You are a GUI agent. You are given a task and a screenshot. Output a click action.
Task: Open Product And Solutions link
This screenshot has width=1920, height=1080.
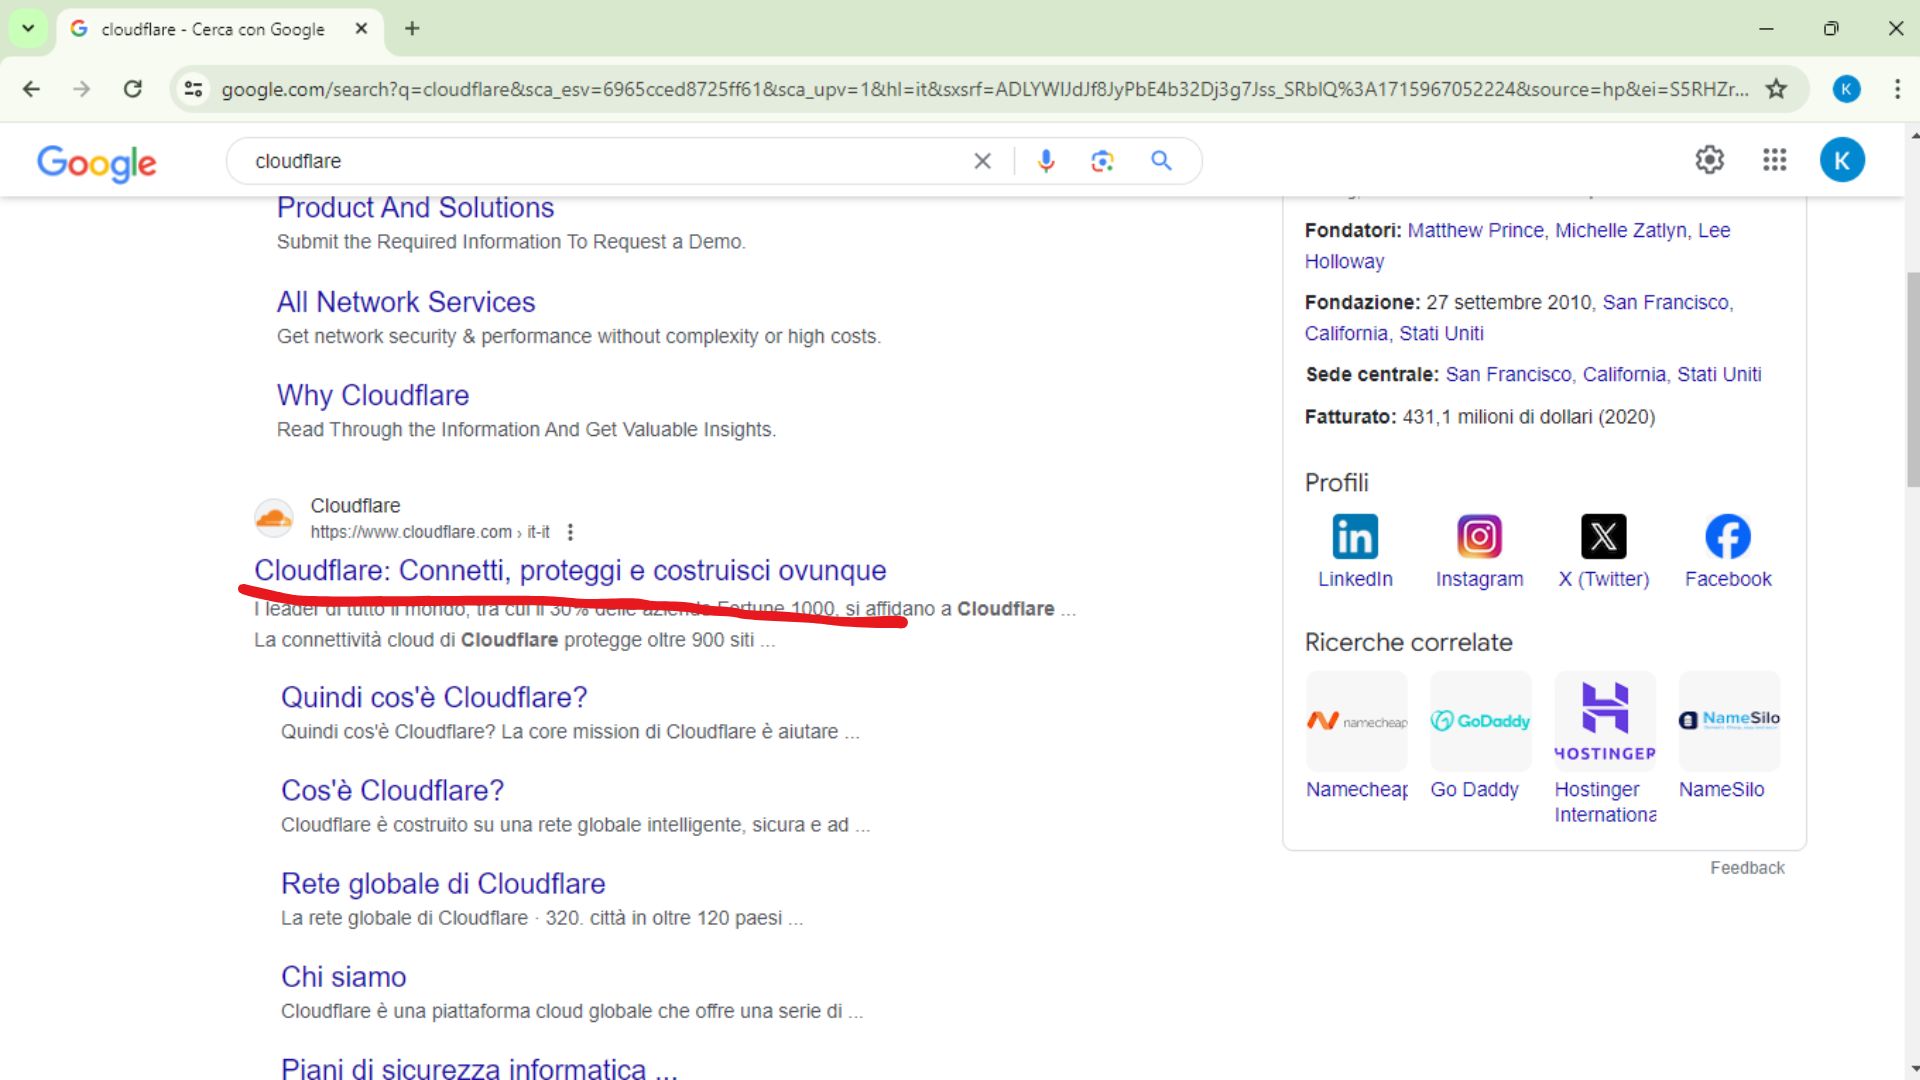pyautogui.click(x=415, y=208)
